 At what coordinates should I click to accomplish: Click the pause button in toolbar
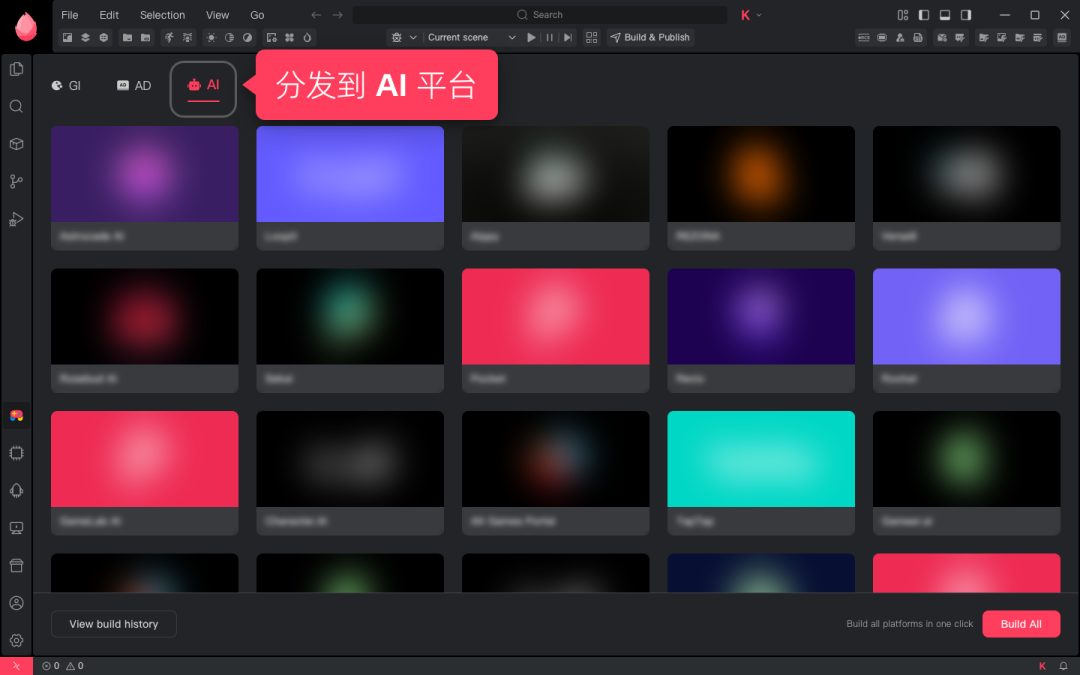(550, 37)
